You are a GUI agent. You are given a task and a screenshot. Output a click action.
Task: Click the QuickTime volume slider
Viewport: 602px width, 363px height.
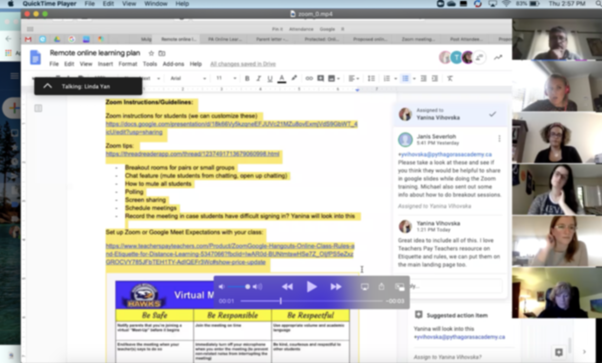[238, 287]
